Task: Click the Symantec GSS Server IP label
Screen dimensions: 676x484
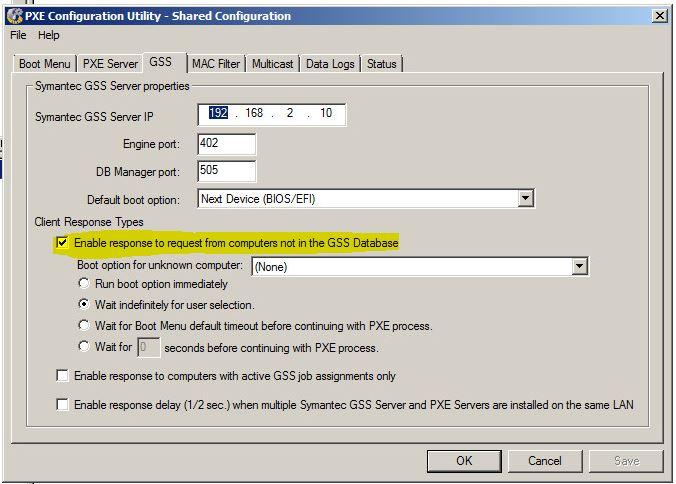Action: 94,117
